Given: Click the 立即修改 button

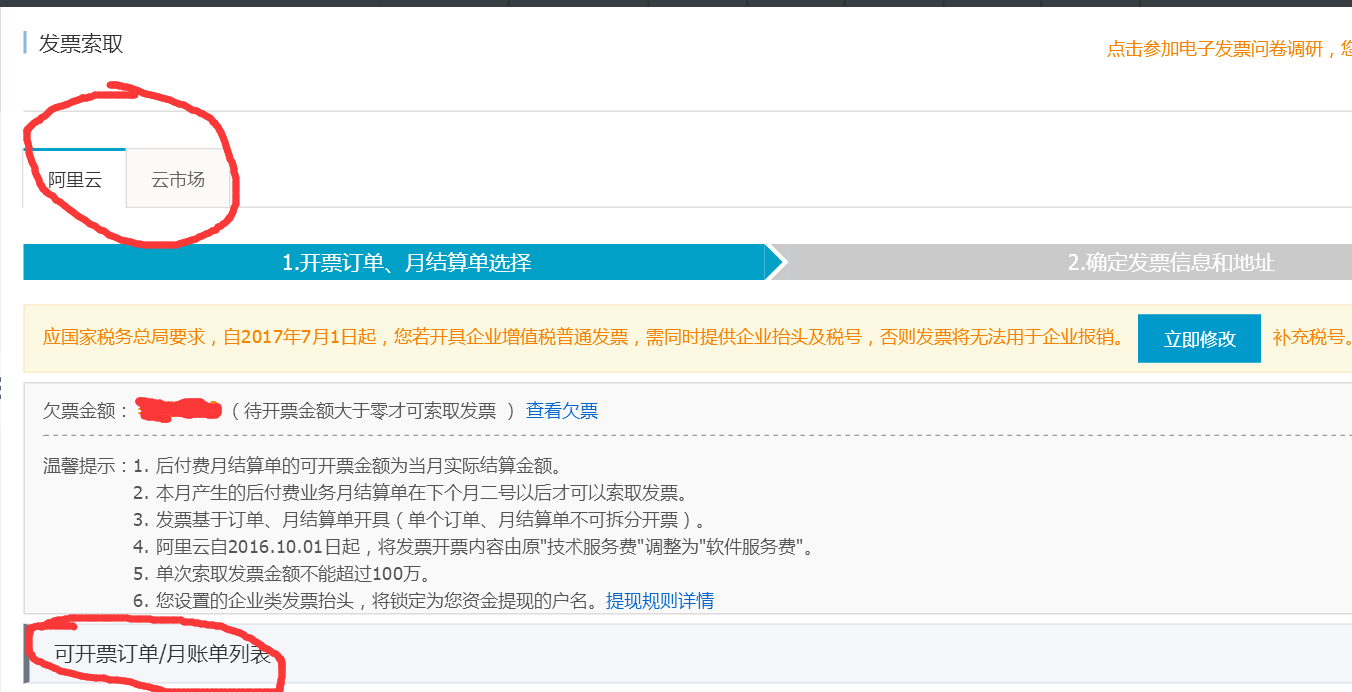Looking at the screenshot, I should point(1199,338).
